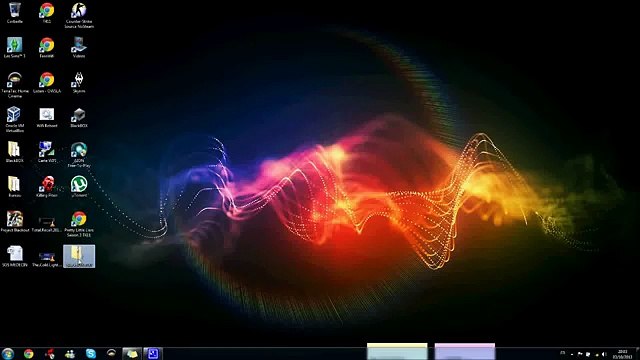The height and width of the screenshot is (360, 640).
Task: Open the Videos desktop shortcut
Action: (79, 47)
